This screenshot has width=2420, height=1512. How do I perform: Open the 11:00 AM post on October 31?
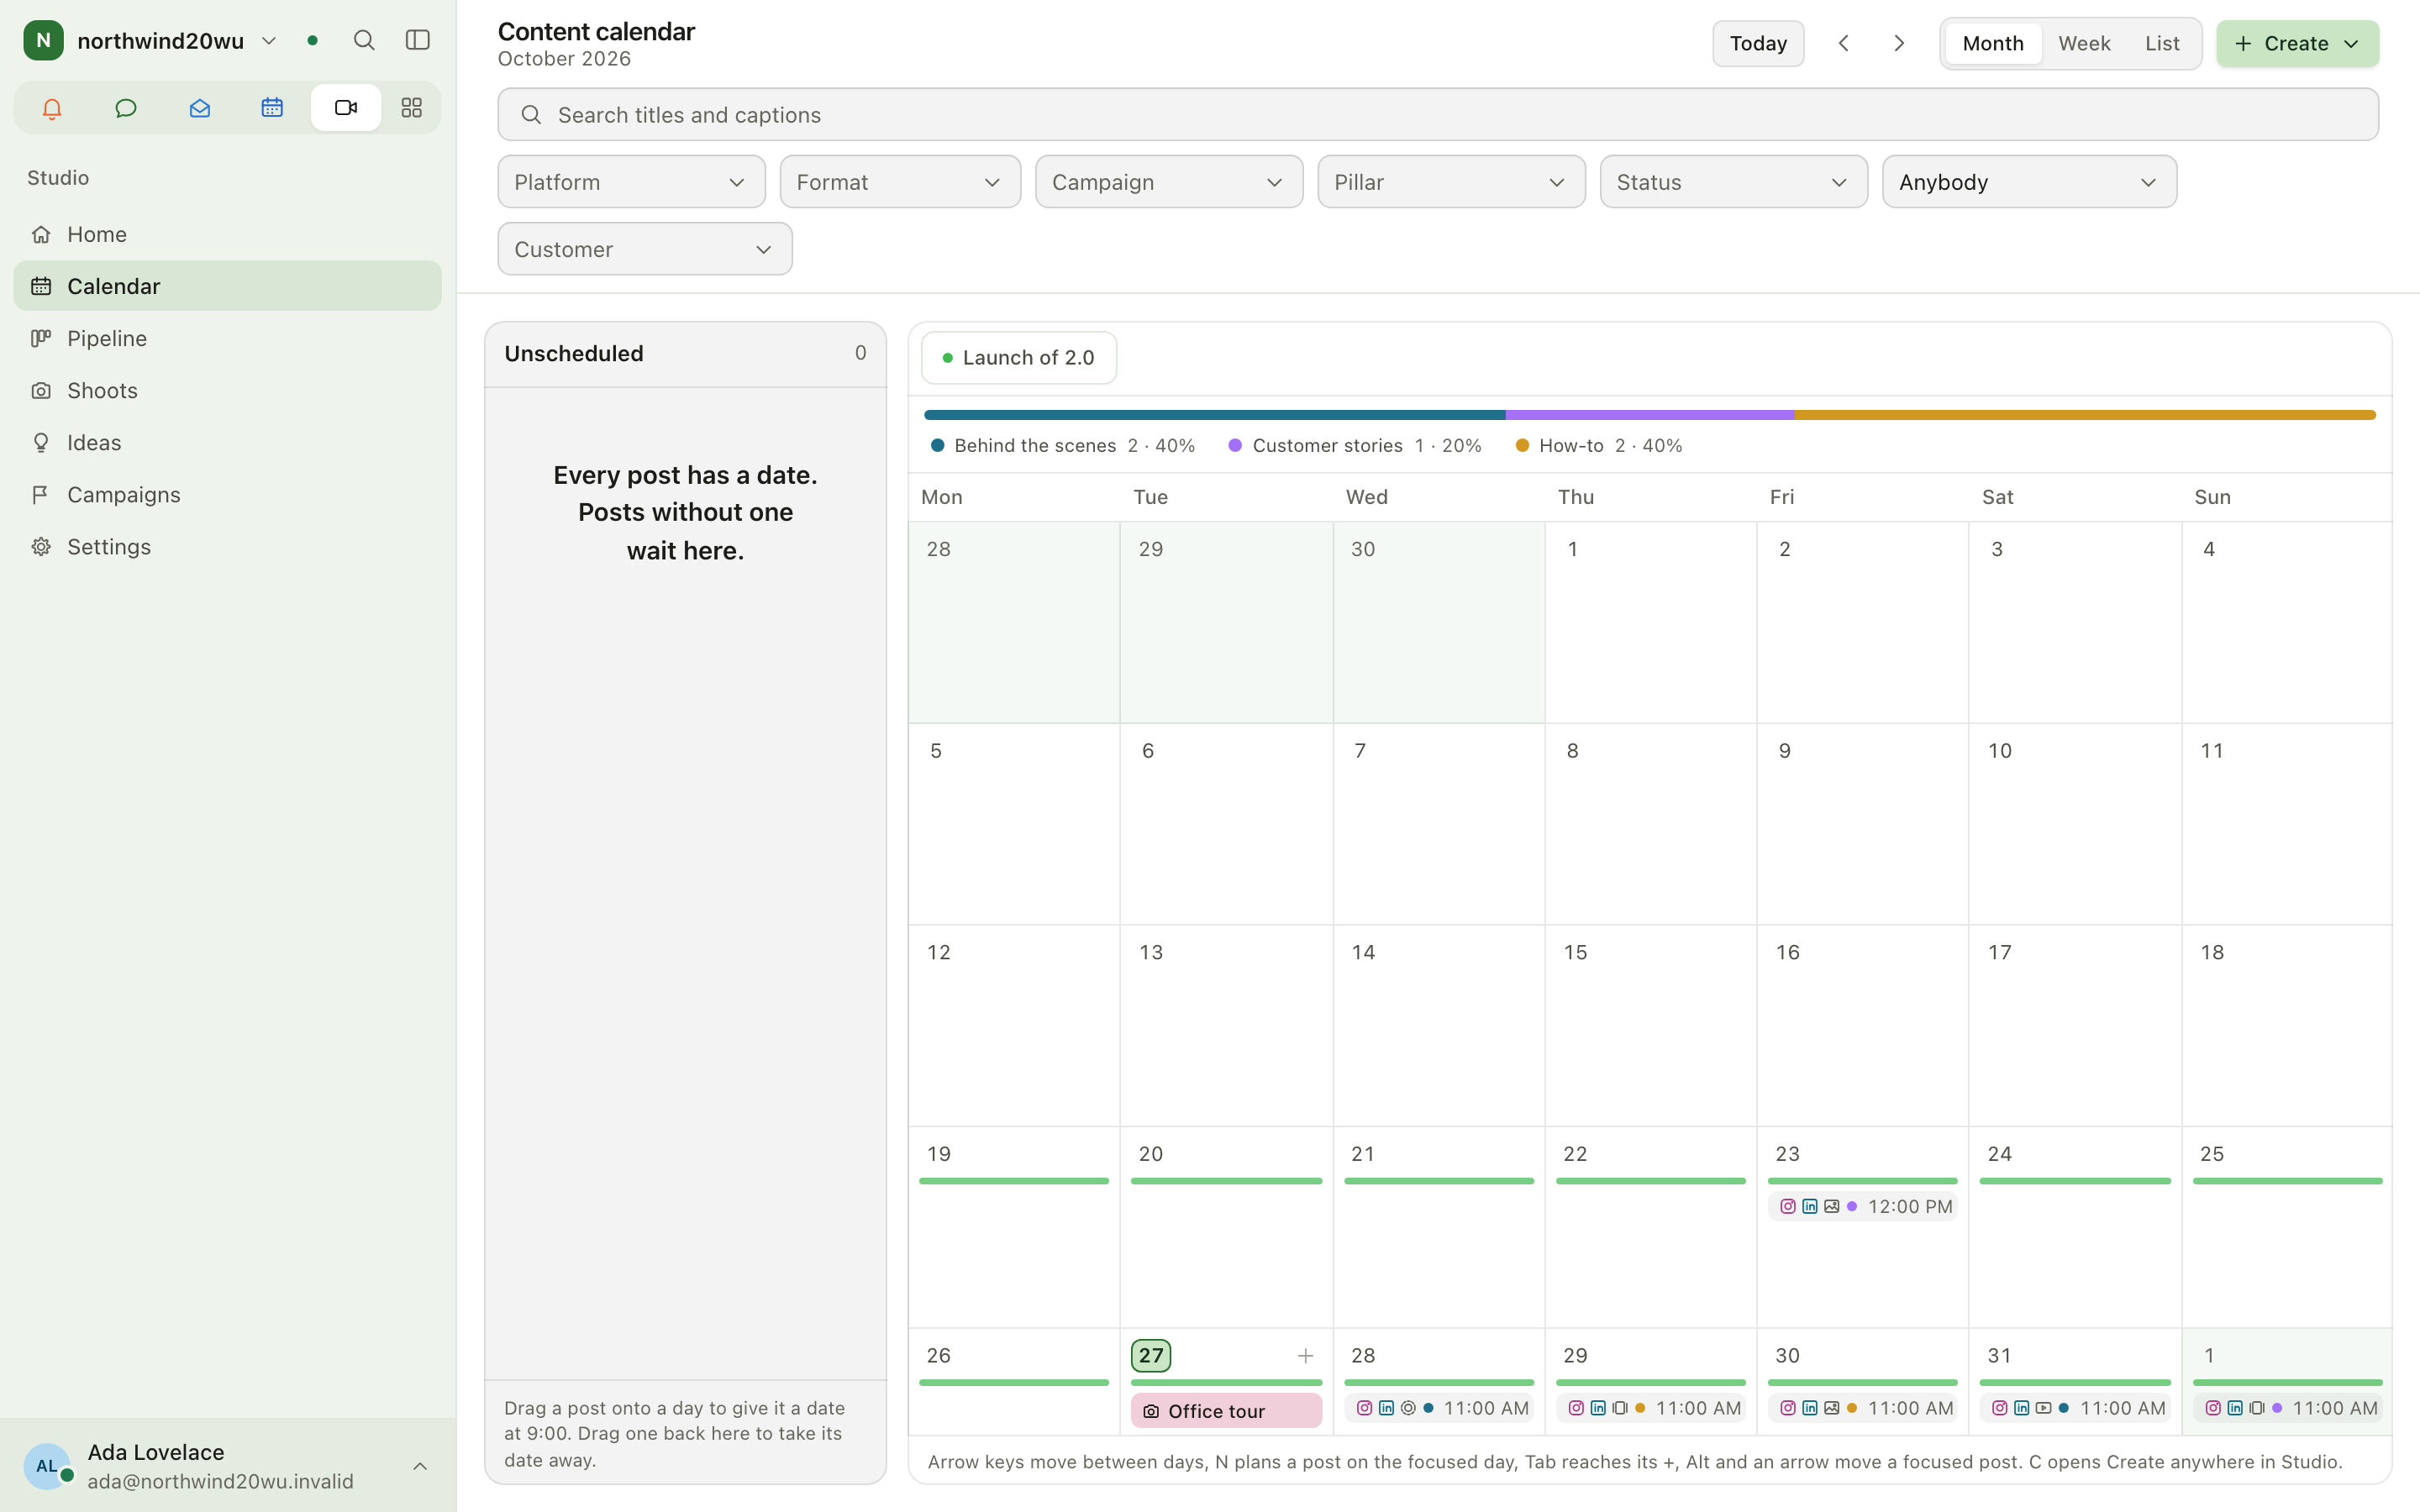[x=2074, y=1408]
